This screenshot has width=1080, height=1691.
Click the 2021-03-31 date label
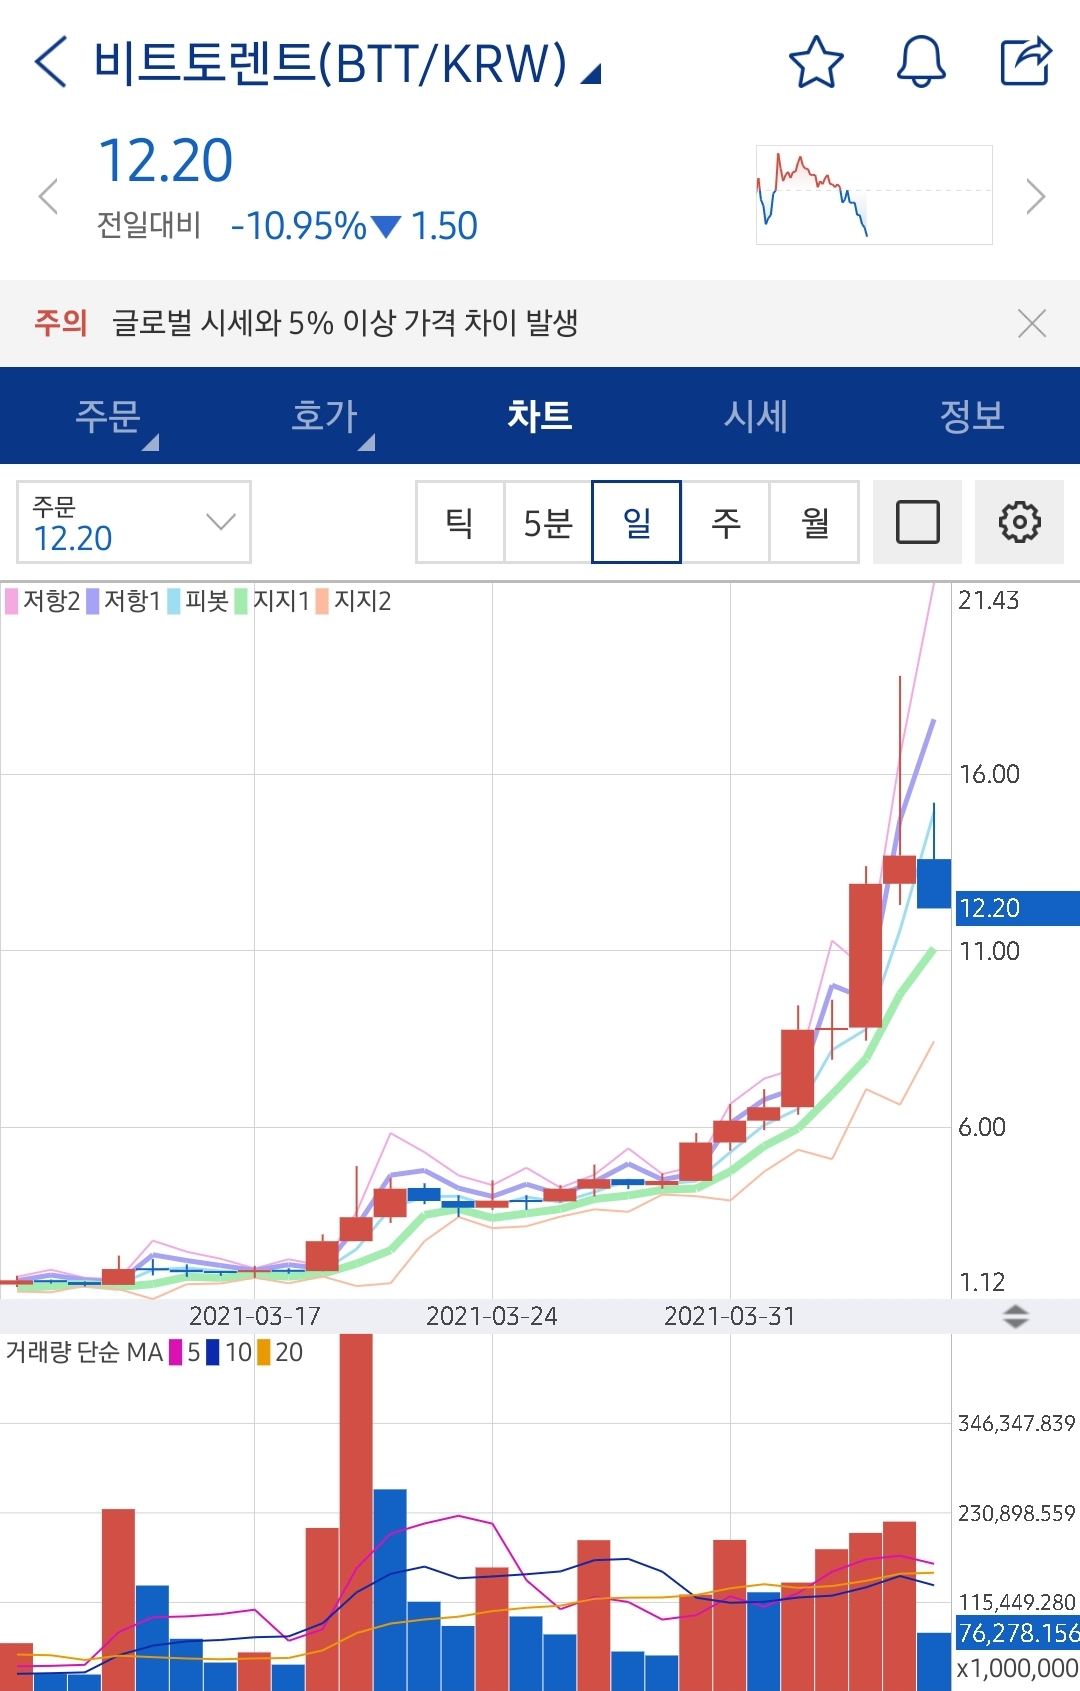[730, 1316]
